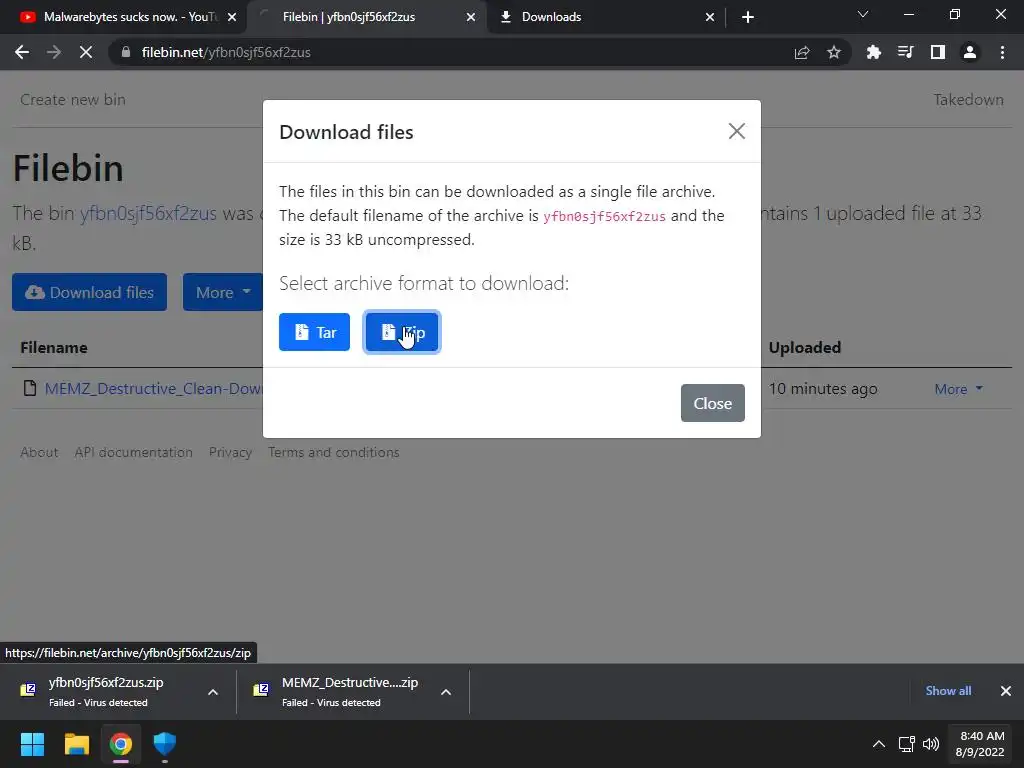Expand options for yfbn0sjf56xf2zus.zip download
Image resolution: width=1024 pixels, height=768 pixels.
[212, 692]
